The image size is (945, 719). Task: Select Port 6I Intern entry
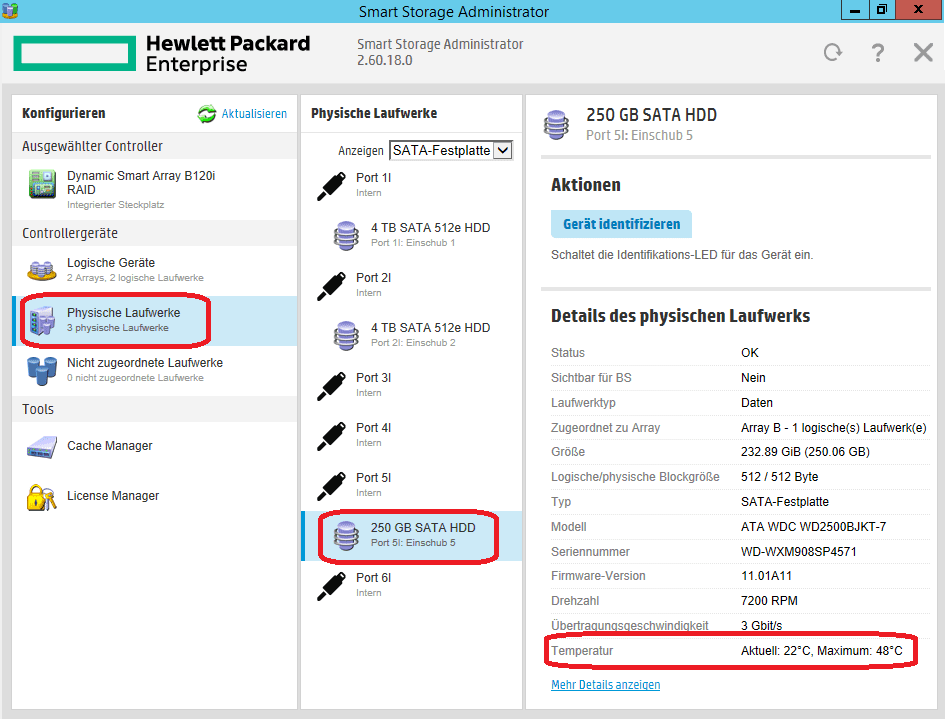click(412, 585)
